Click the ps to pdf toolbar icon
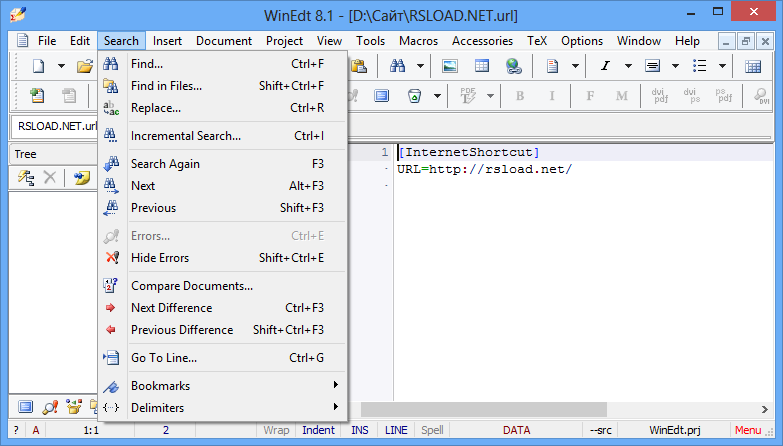This screenshot has width=783, height=446. click(724, 95)
